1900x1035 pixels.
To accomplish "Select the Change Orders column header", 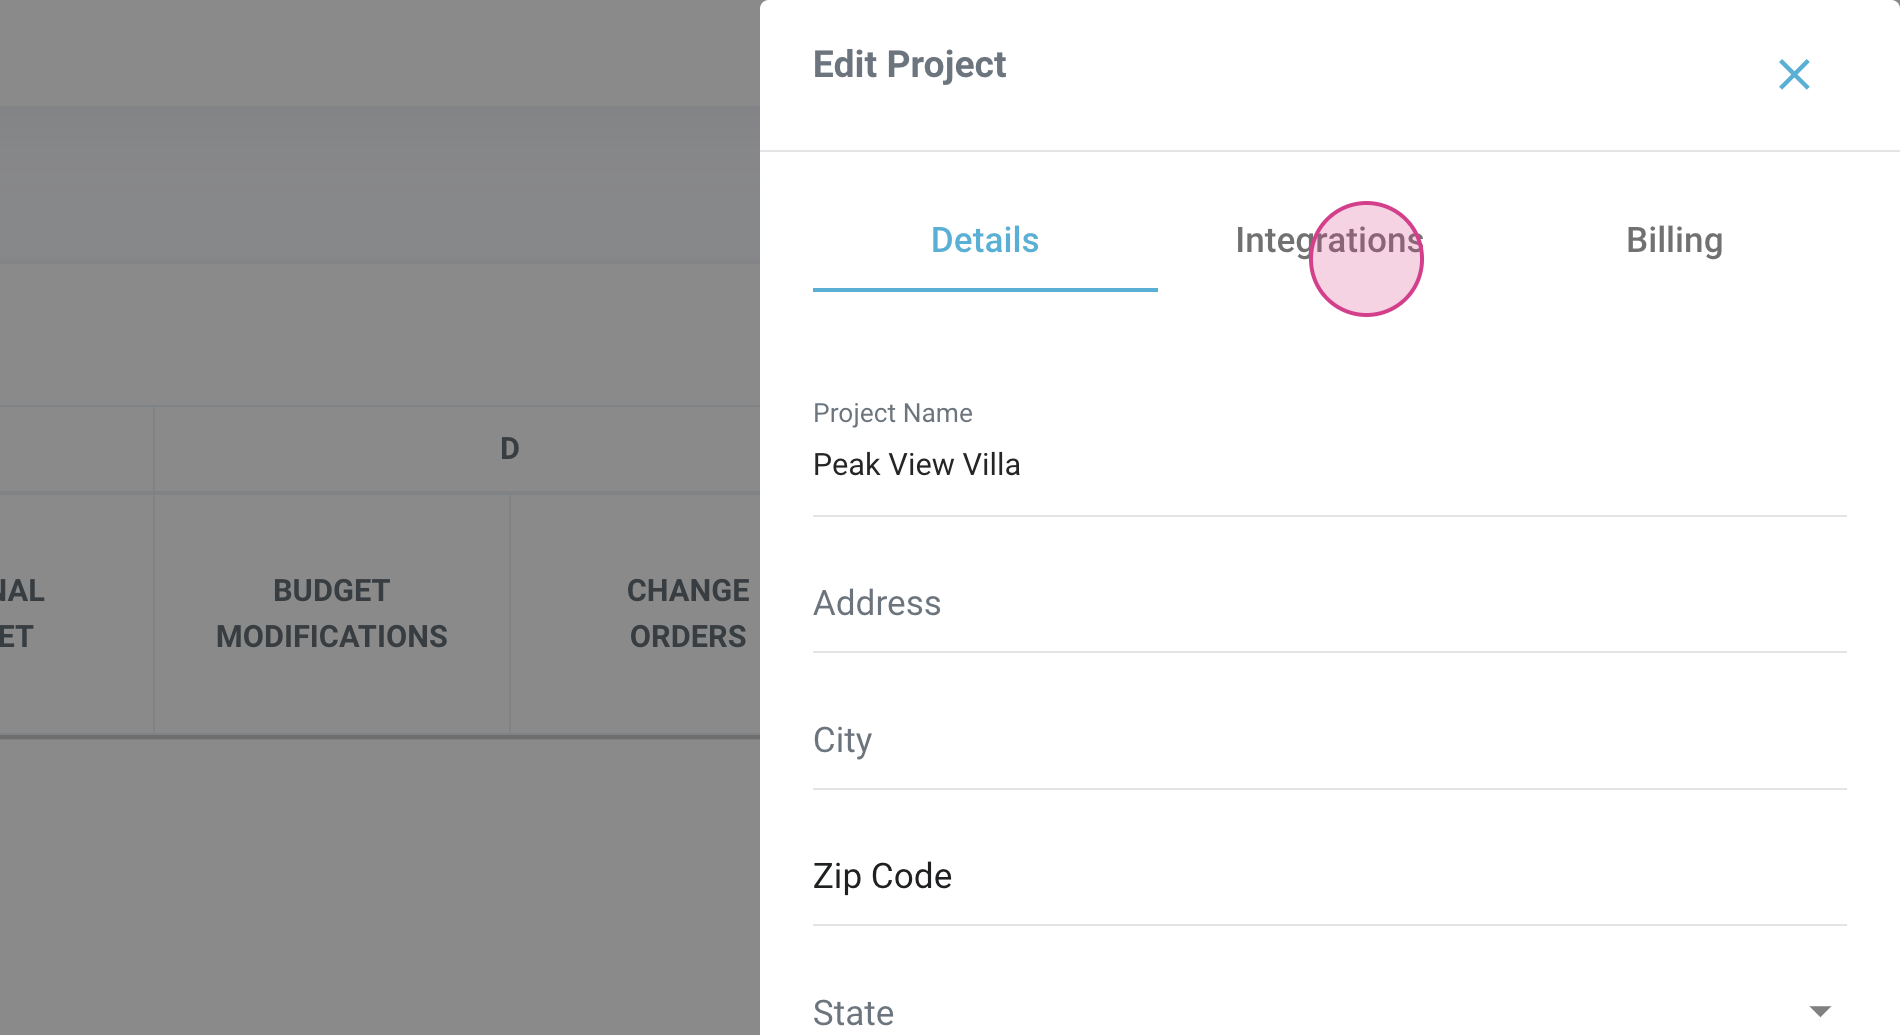I will (x=687, y=613).
